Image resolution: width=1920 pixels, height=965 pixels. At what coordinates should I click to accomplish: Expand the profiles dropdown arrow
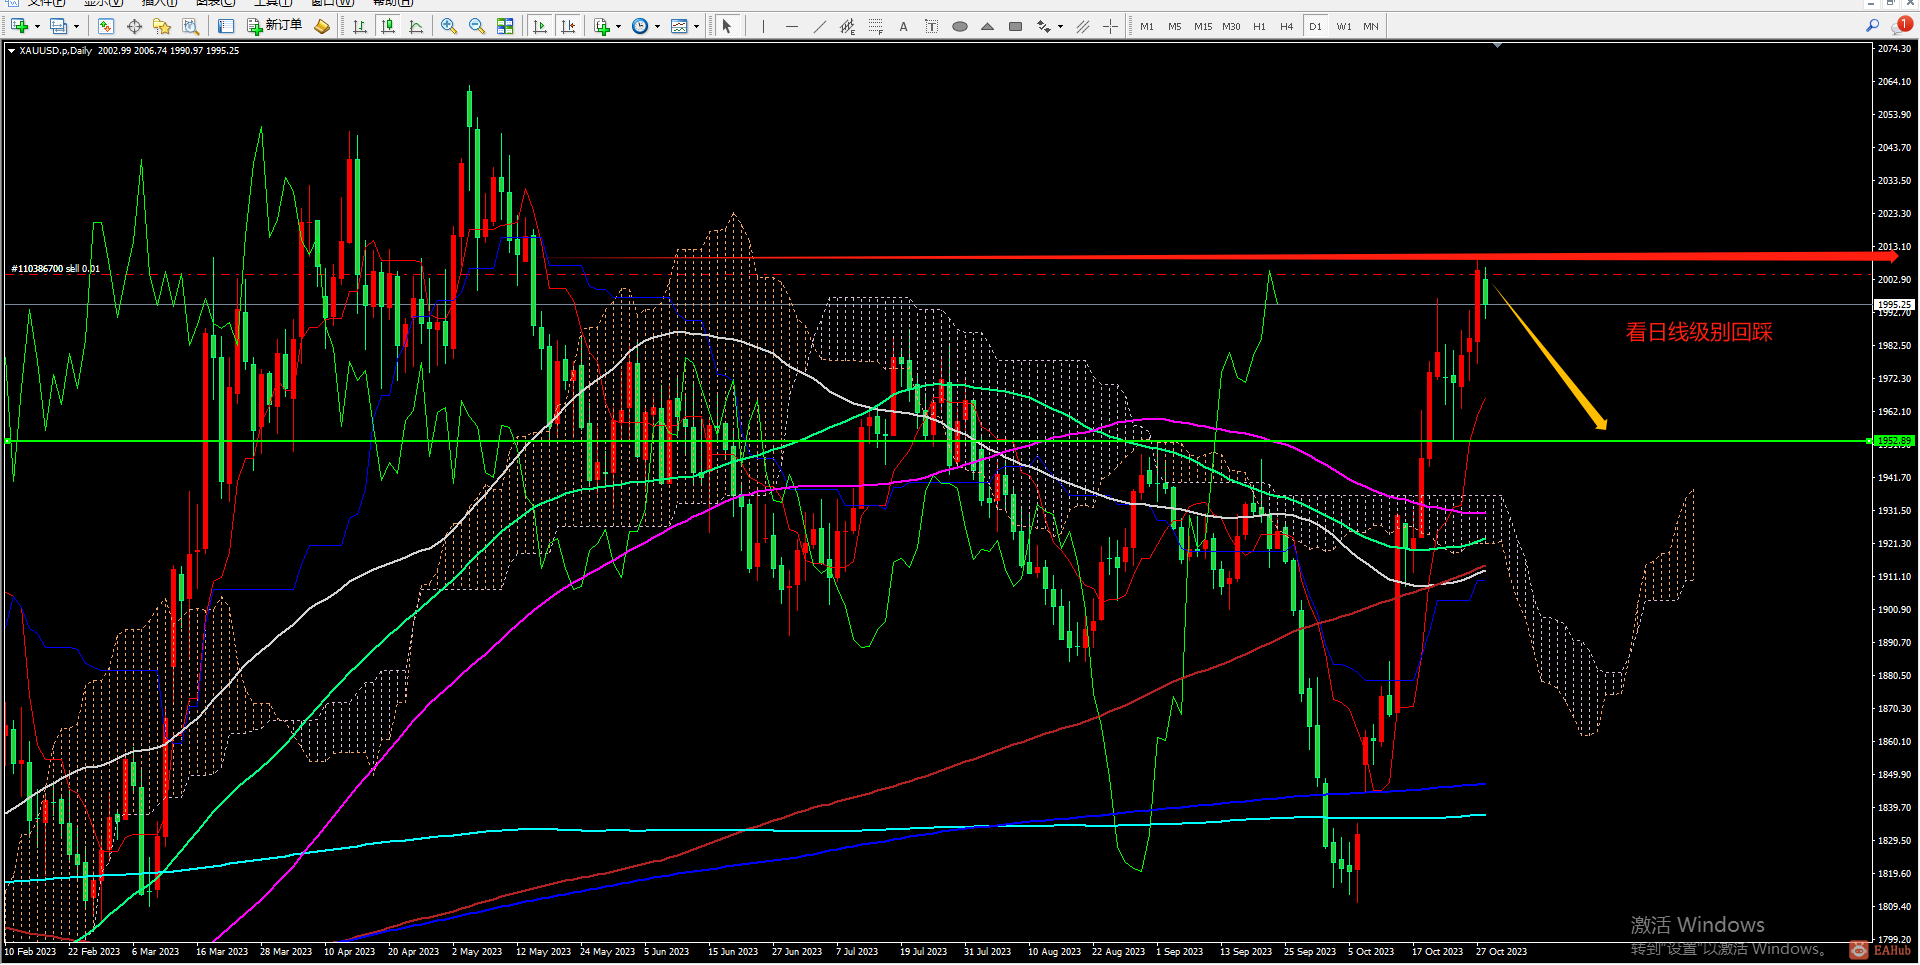(76, 27)
